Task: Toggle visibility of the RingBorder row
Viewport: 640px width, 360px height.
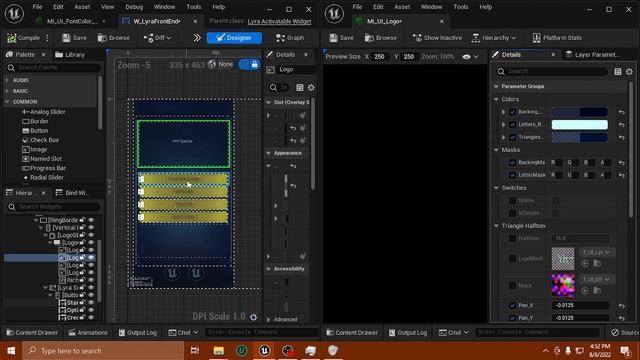Action: pyautogui.click(x=91, y=220)
